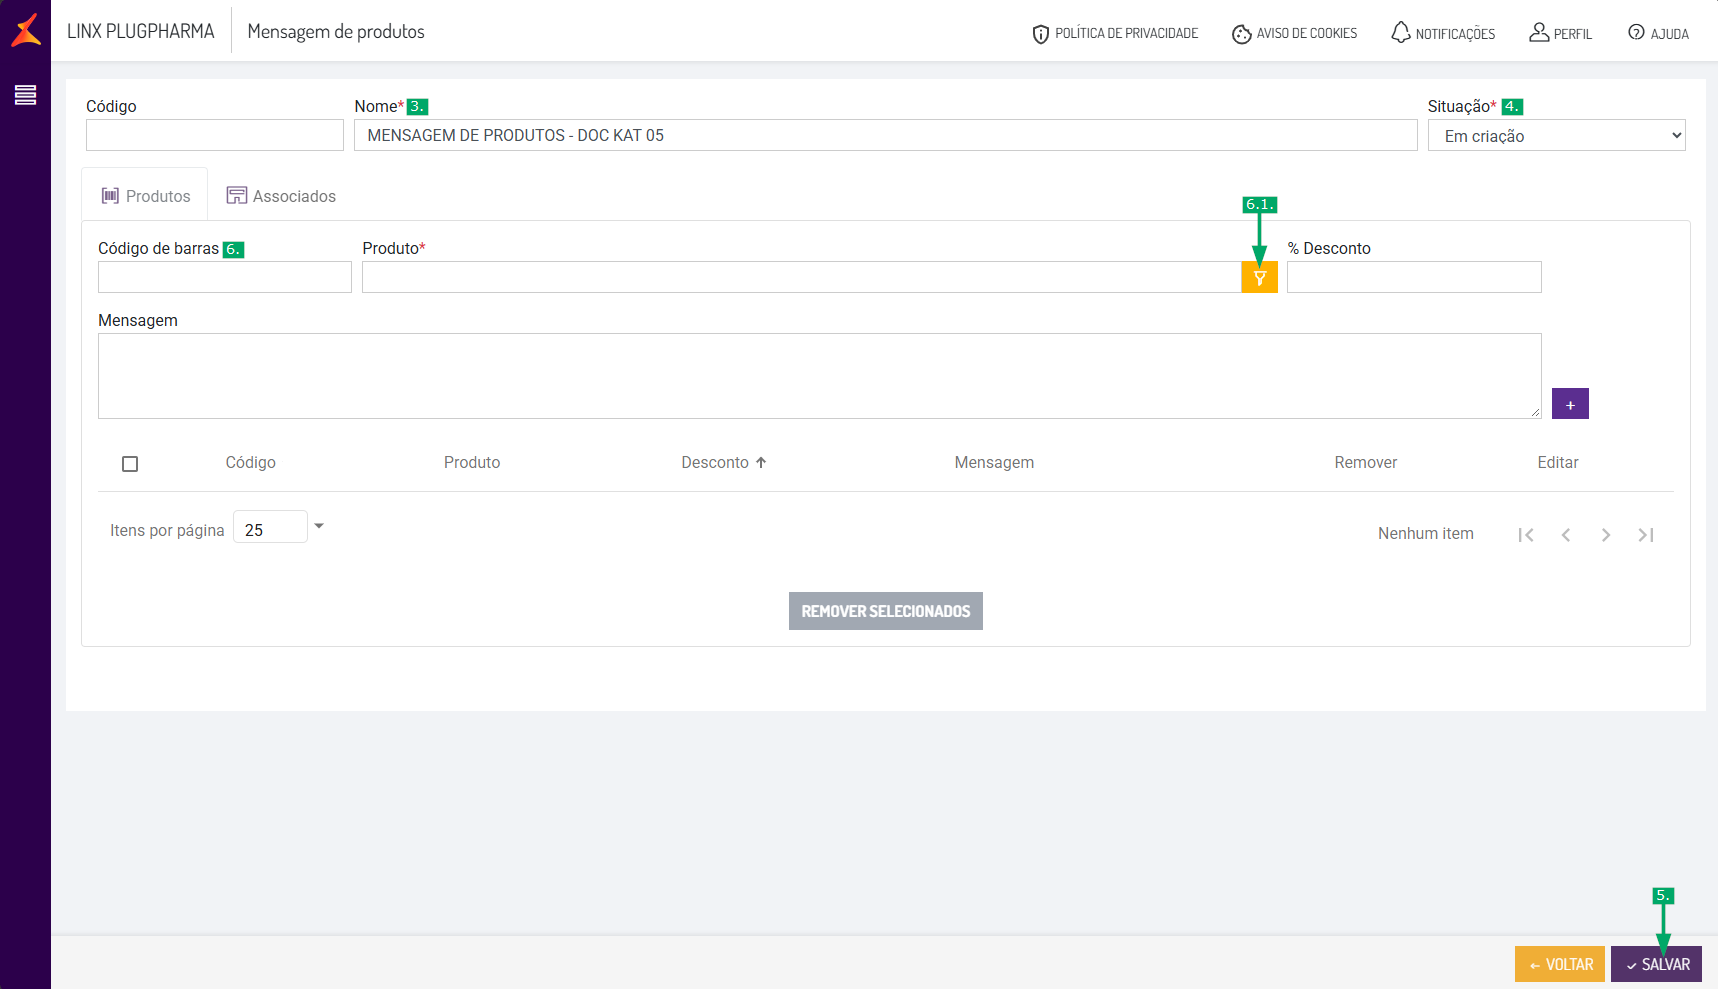
Task: Open the hamburger menu in sidebar
Action: [x=25, y=95]
